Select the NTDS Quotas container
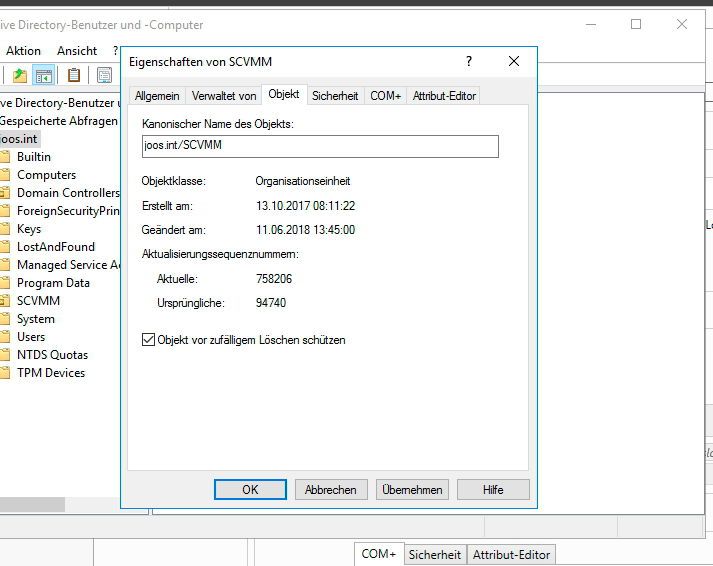Screen dimensions: 713x566 tap(52, 355)
